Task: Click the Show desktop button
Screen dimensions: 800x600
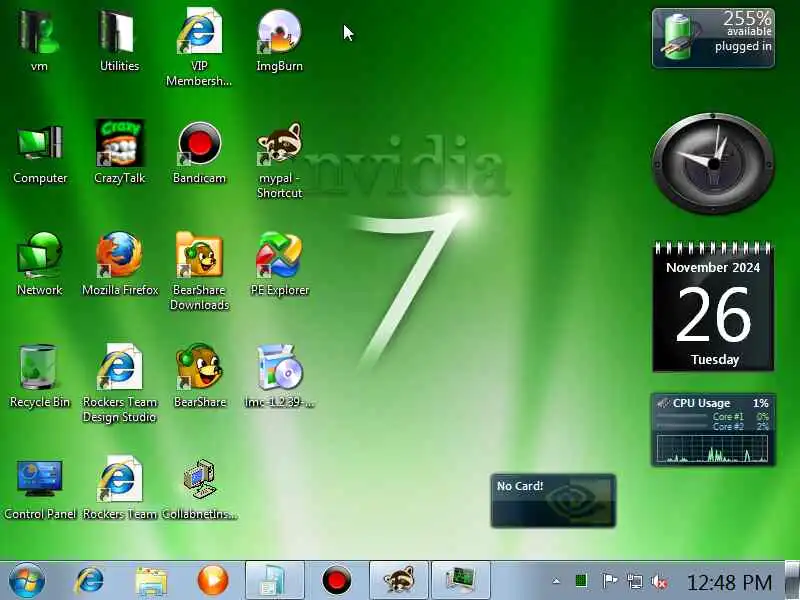Action: (x=792, y=581)
